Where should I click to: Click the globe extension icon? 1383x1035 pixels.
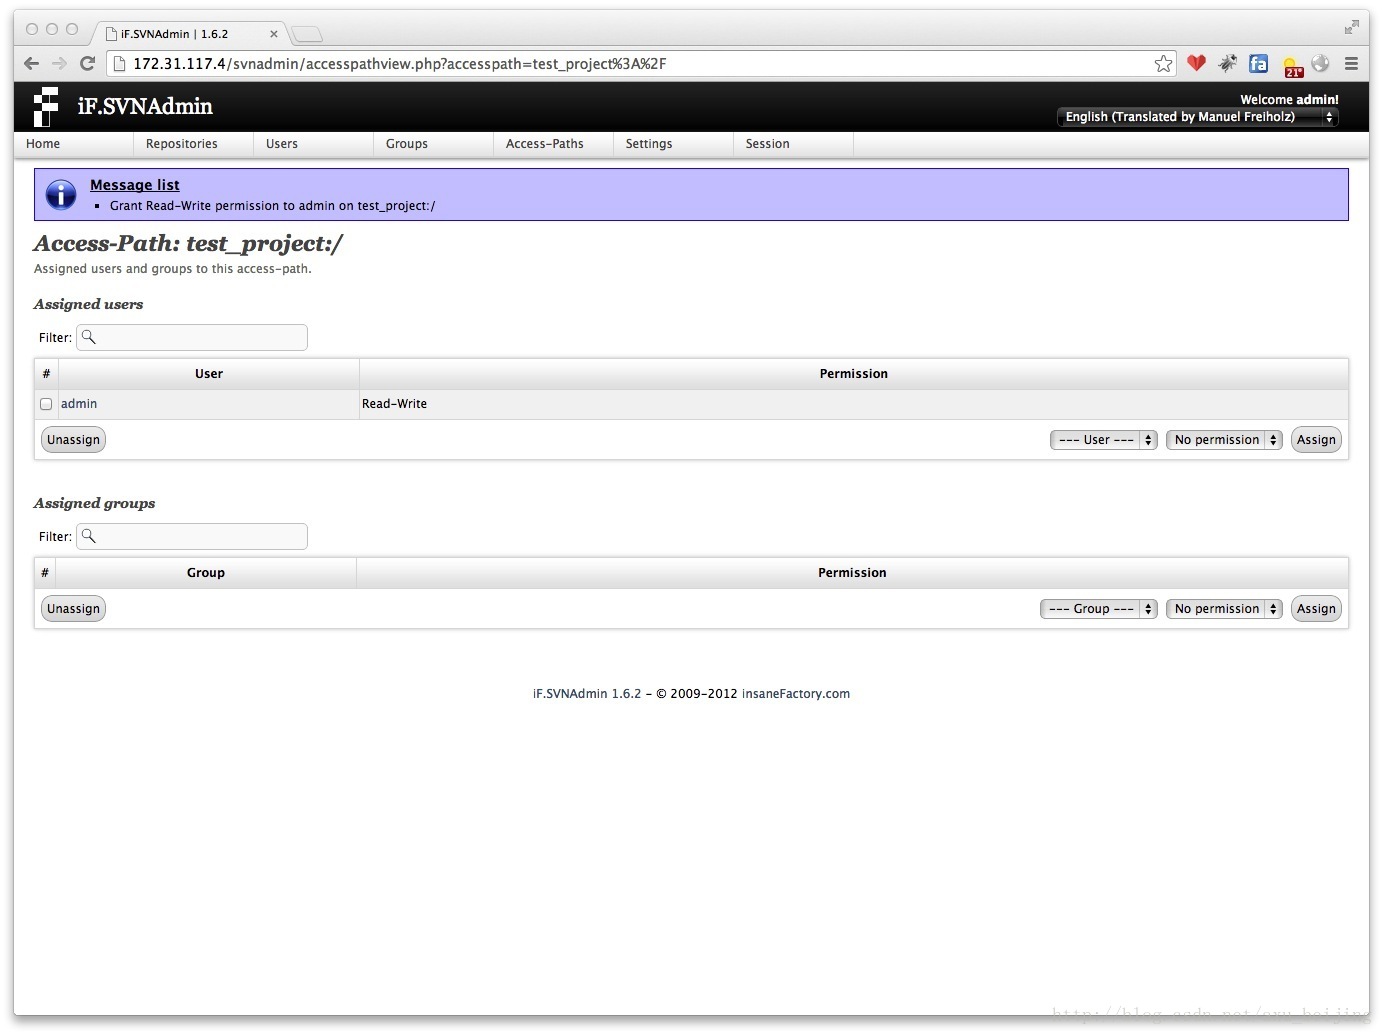click(1320, 63)
